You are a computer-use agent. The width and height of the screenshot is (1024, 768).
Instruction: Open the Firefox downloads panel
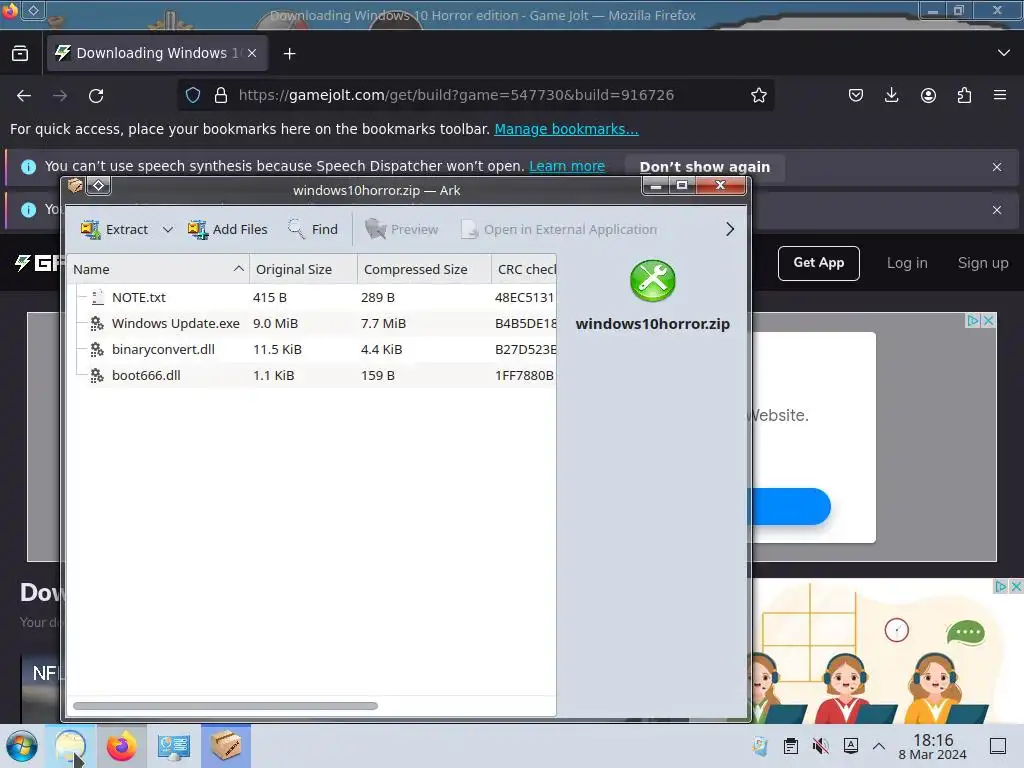click(891, 95)
